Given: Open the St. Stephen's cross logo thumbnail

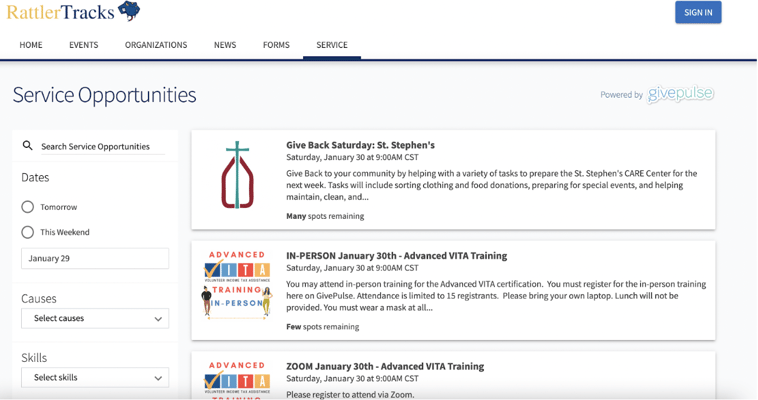Looking at the screenshot, I should [237, 175].
